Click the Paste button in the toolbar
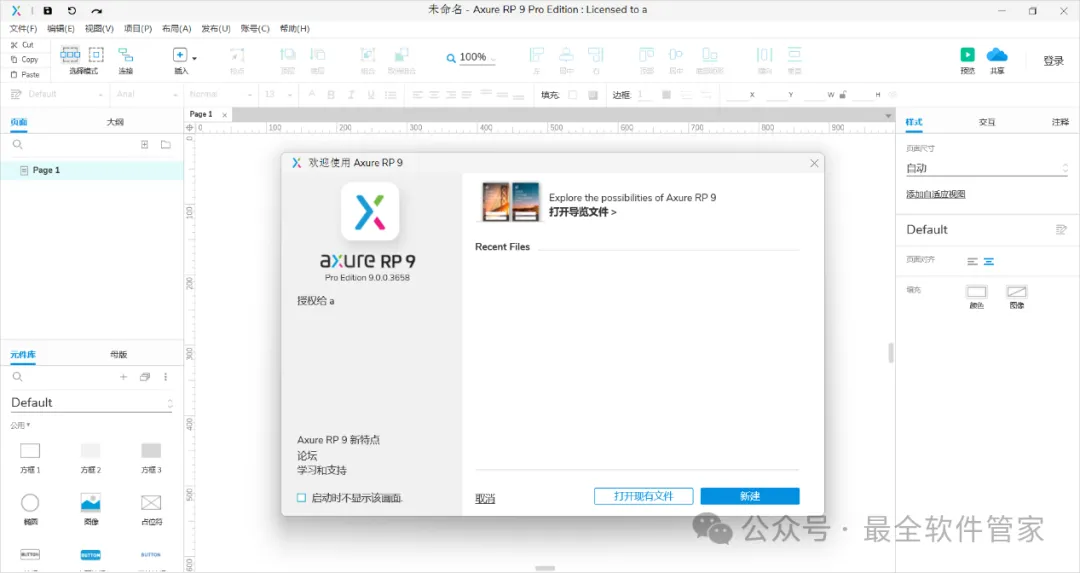This screenshot has height=573, width=1080. 24,74
